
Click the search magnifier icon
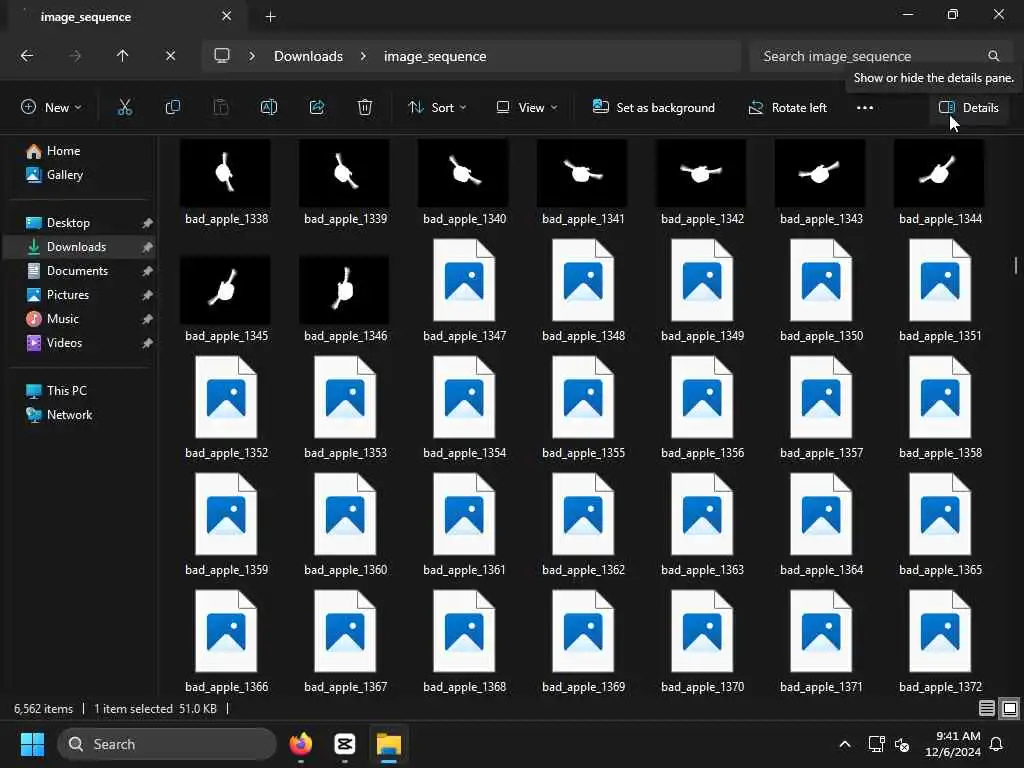[993, 56]
